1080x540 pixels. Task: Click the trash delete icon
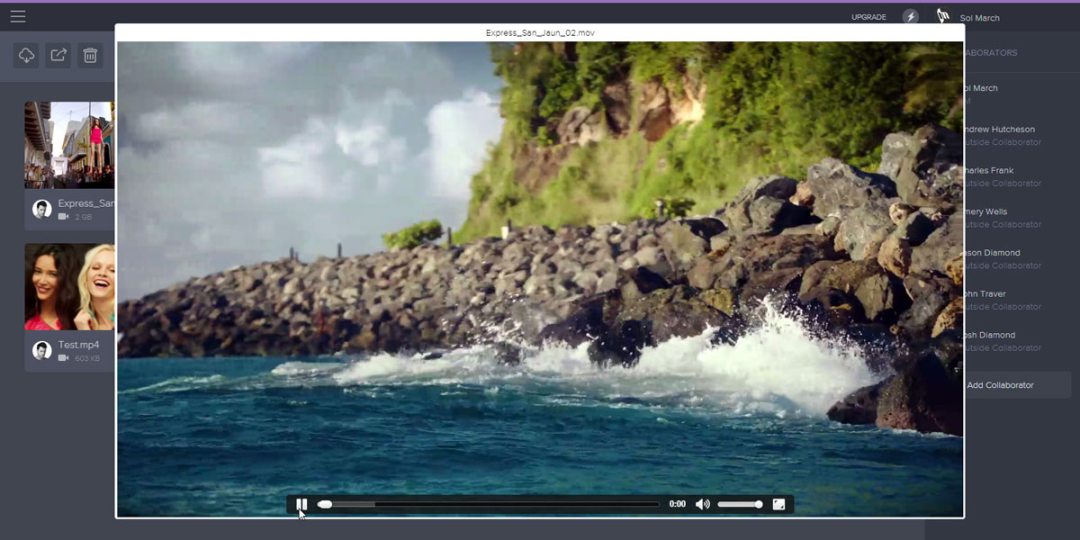[90, 55]
